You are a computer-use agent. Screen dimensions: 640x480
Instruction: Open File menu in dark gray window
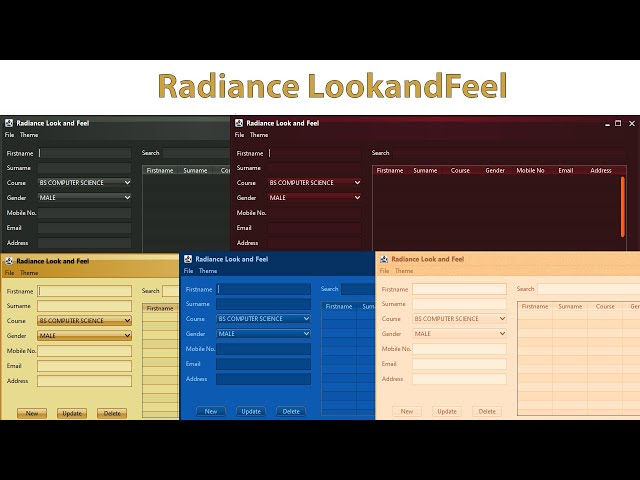click(x=9, y=135)
